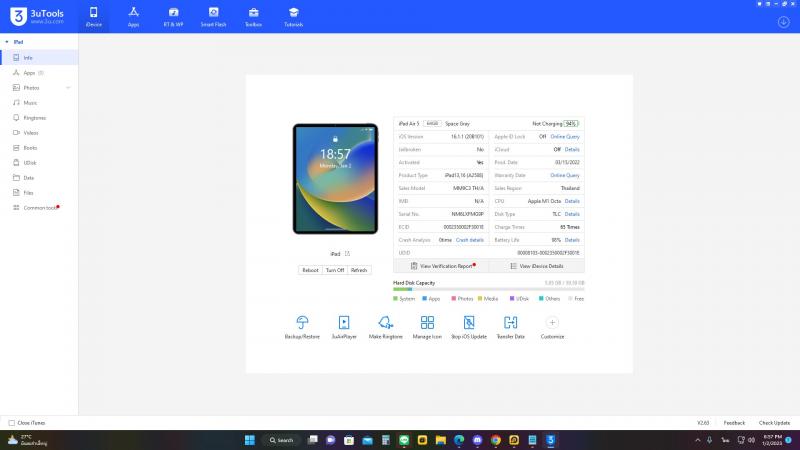The height and width of the screenshot is (450, 800).
Task: Launch 3uAirPlayer
Action: click(x=344, y=327)
